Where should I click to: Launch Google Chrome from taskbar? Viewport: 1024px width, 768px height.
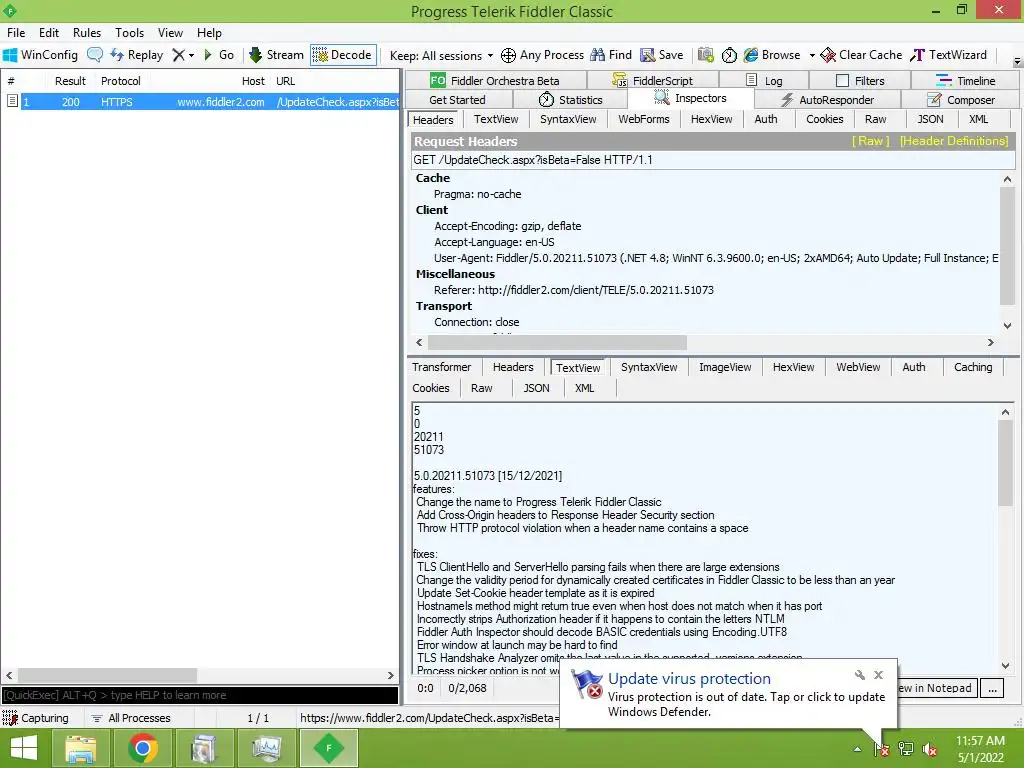tap(142, 748)
